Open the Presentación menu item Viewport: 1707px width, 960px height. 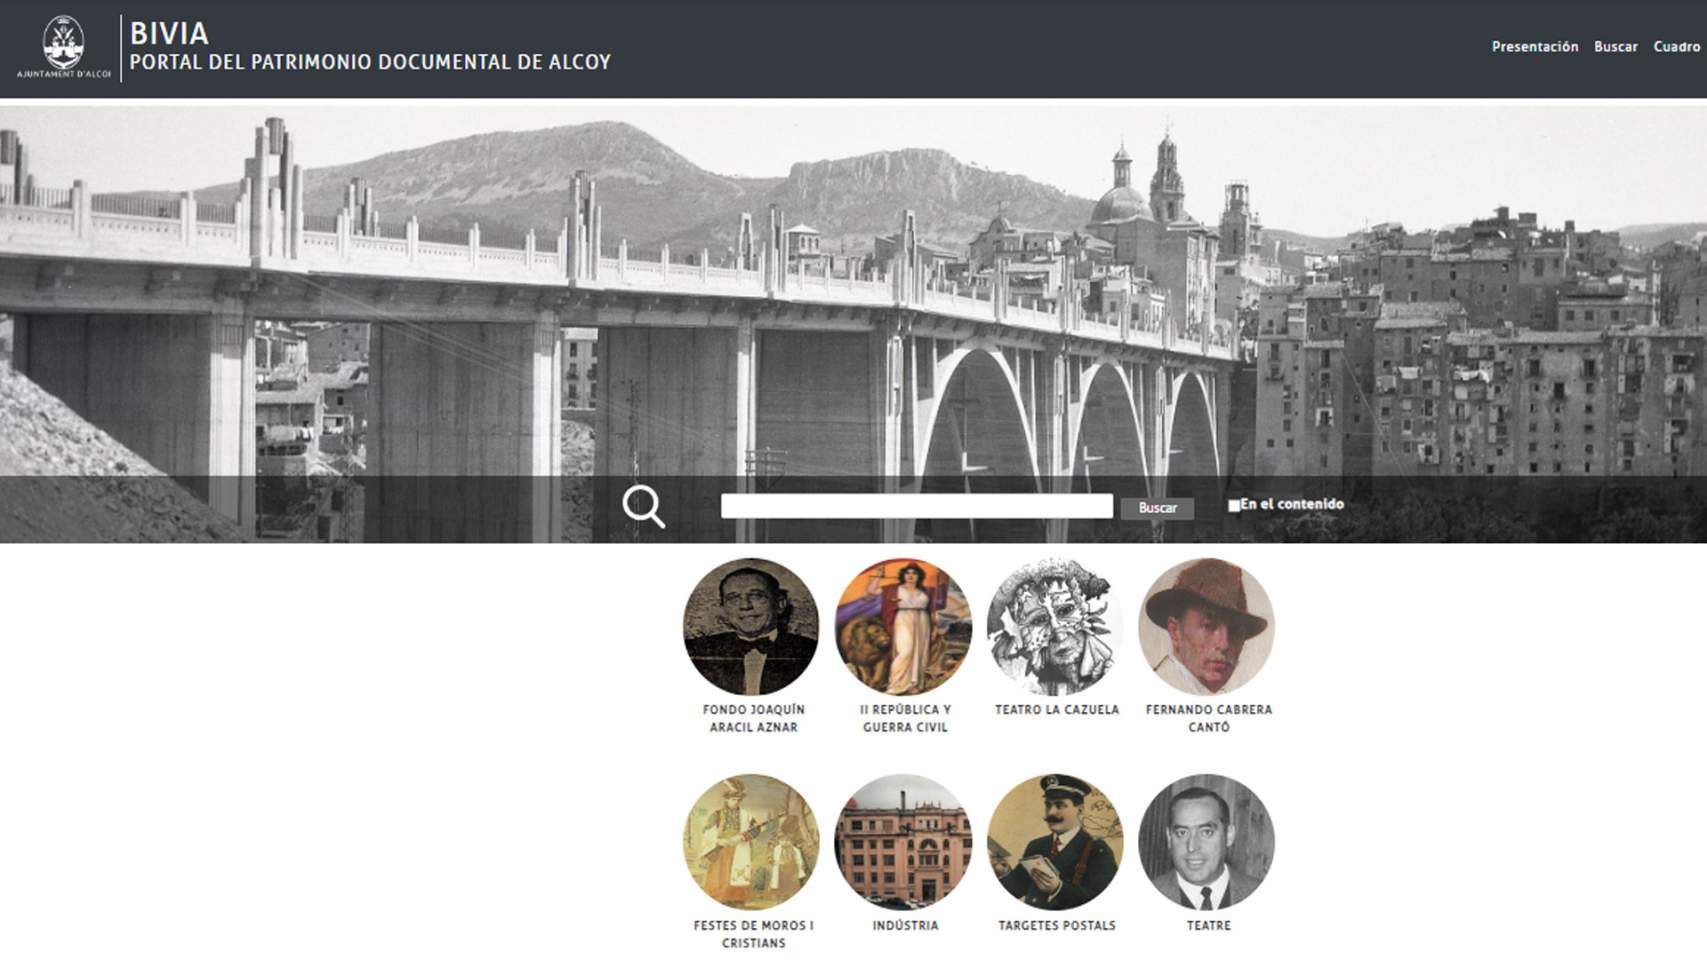click(1534, 47)
